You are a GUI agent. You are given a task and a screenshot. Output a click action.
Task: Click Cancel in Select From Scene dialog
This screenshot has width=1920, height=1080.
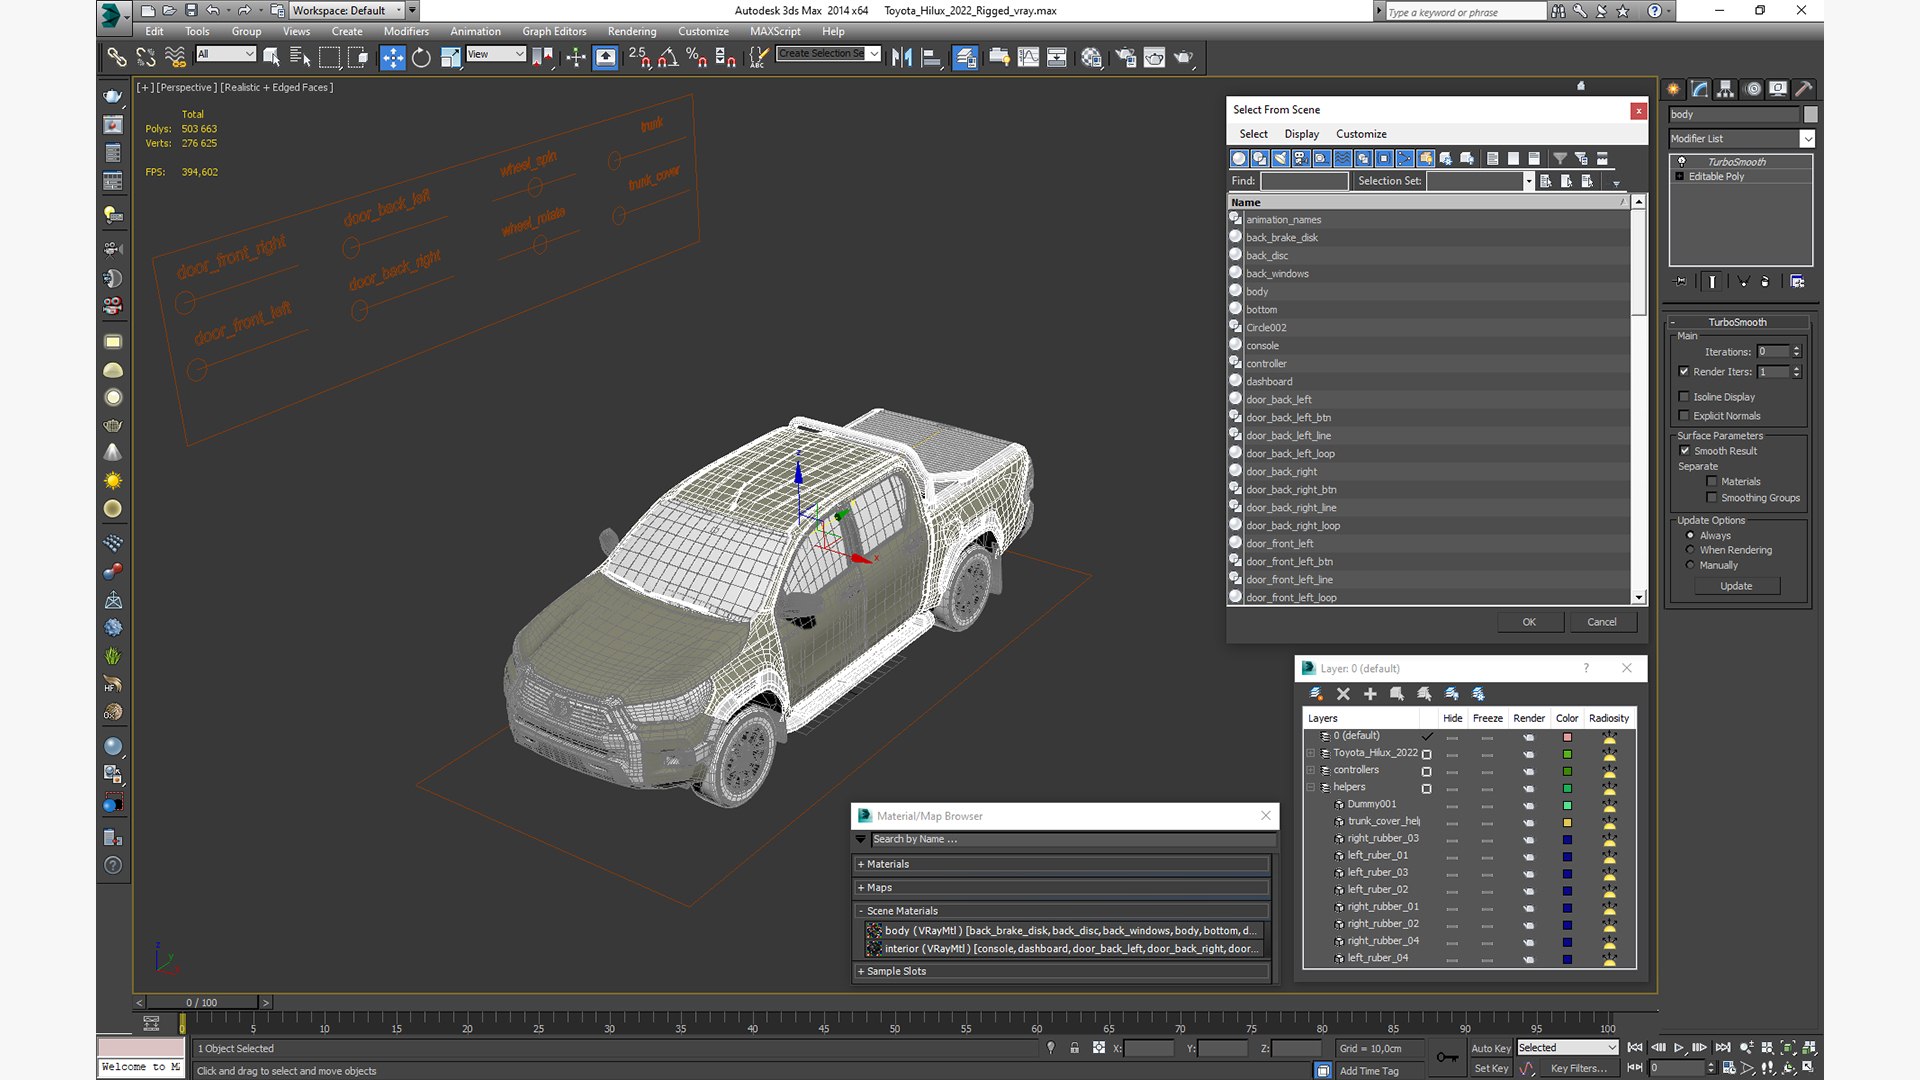(x=1602, y=622)
